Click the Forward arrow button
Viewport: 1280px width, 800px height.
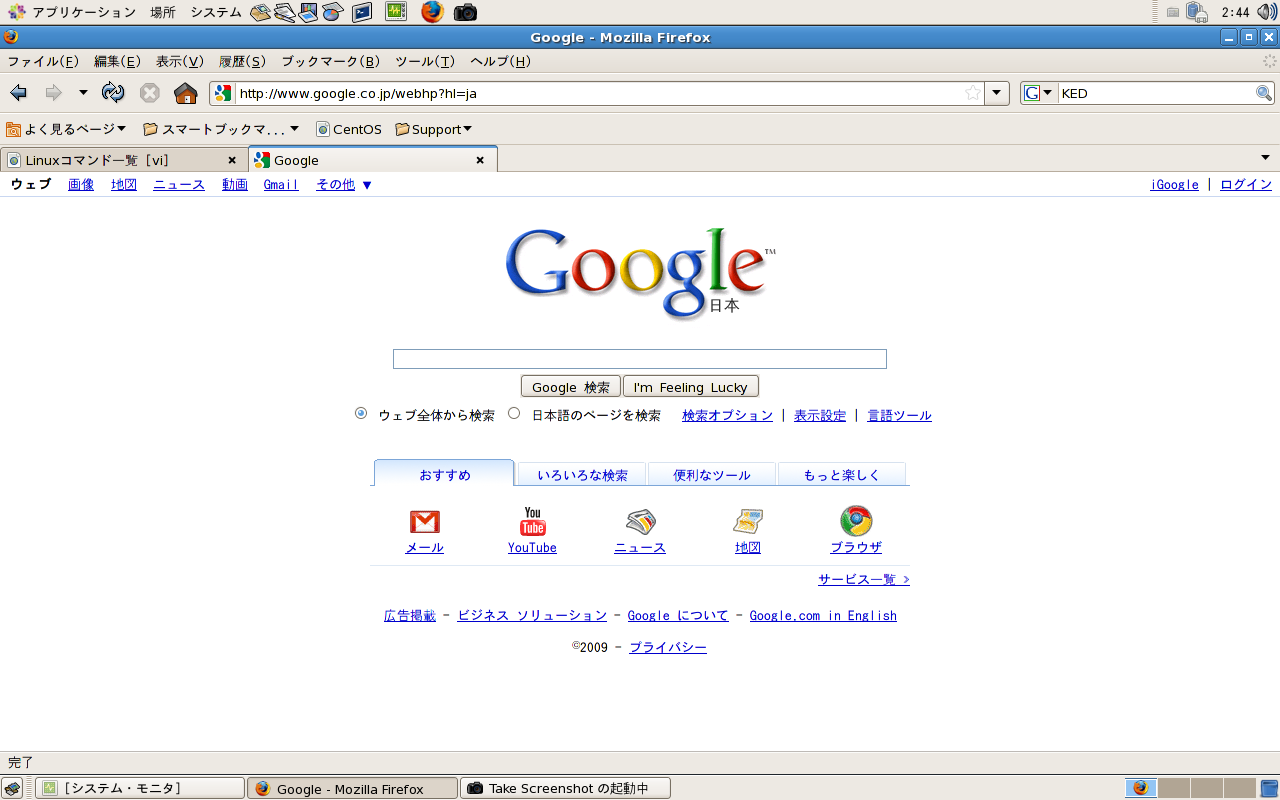[53, 93]
